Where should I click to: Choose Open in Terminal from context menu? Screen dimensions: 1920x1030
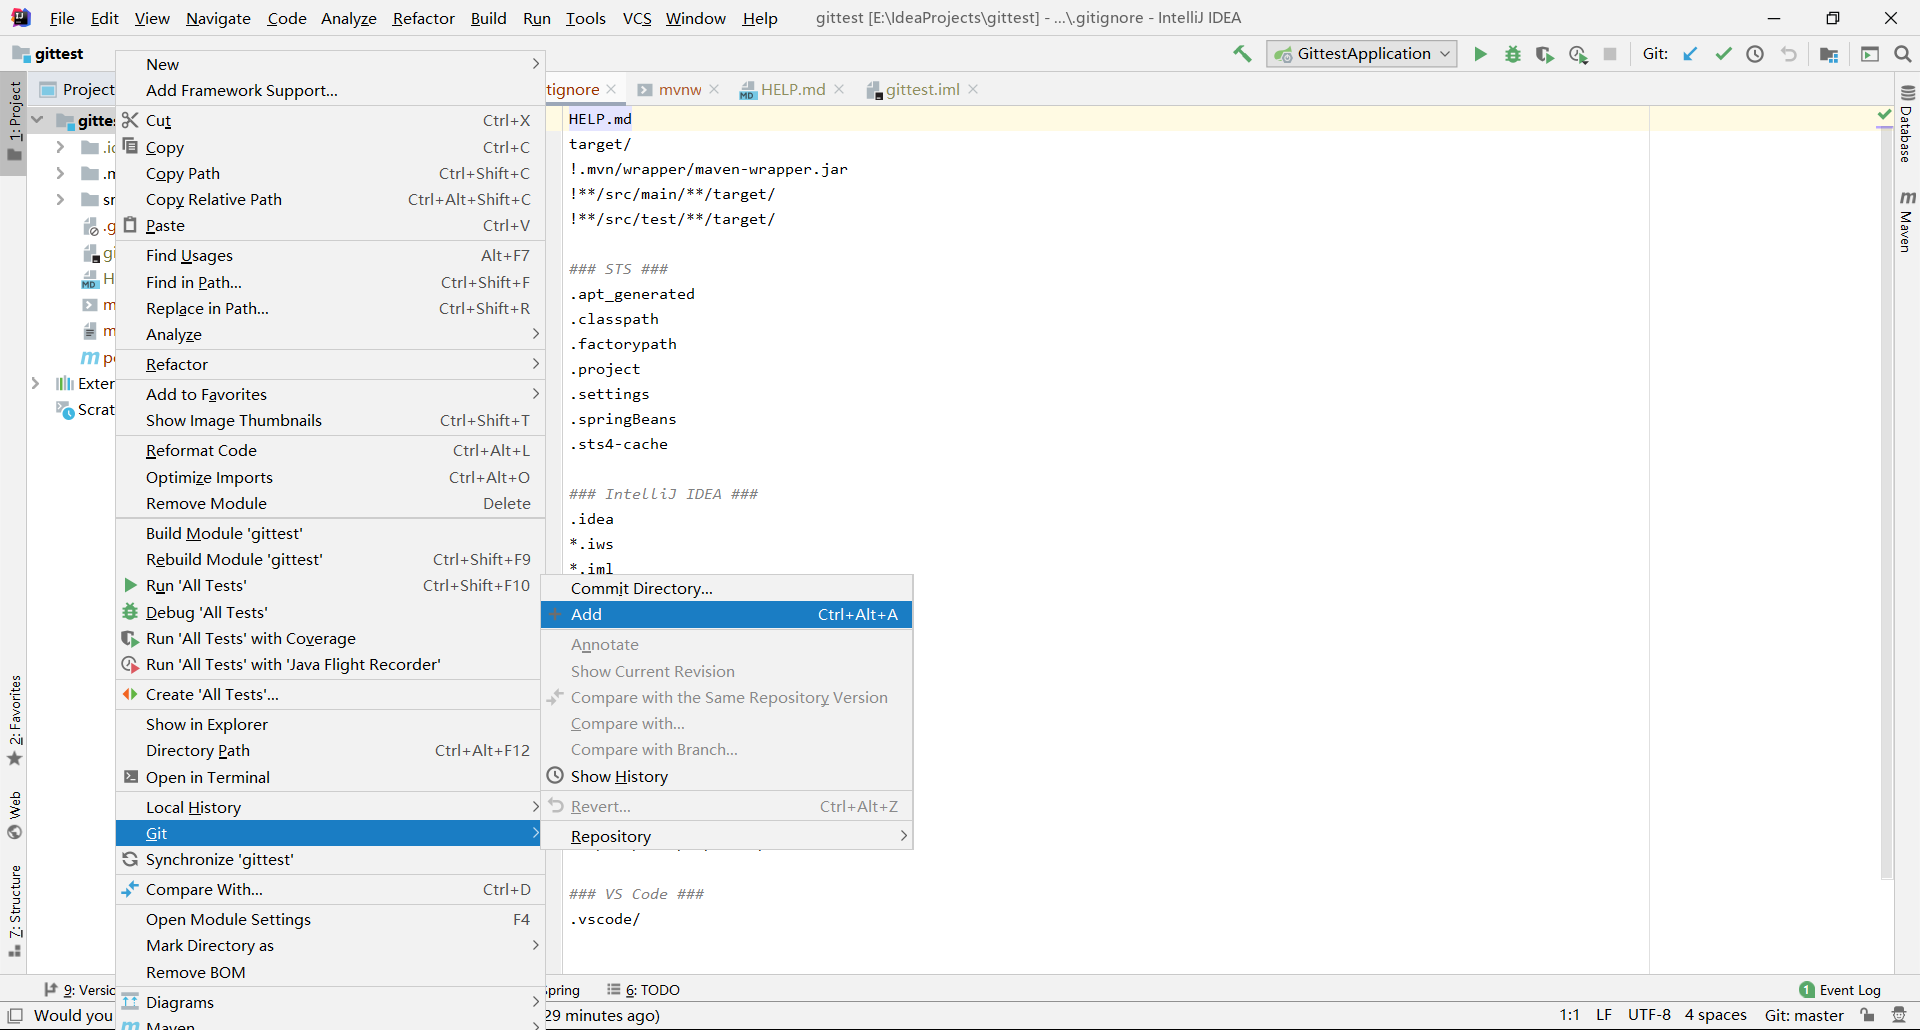tap(330, 777)
